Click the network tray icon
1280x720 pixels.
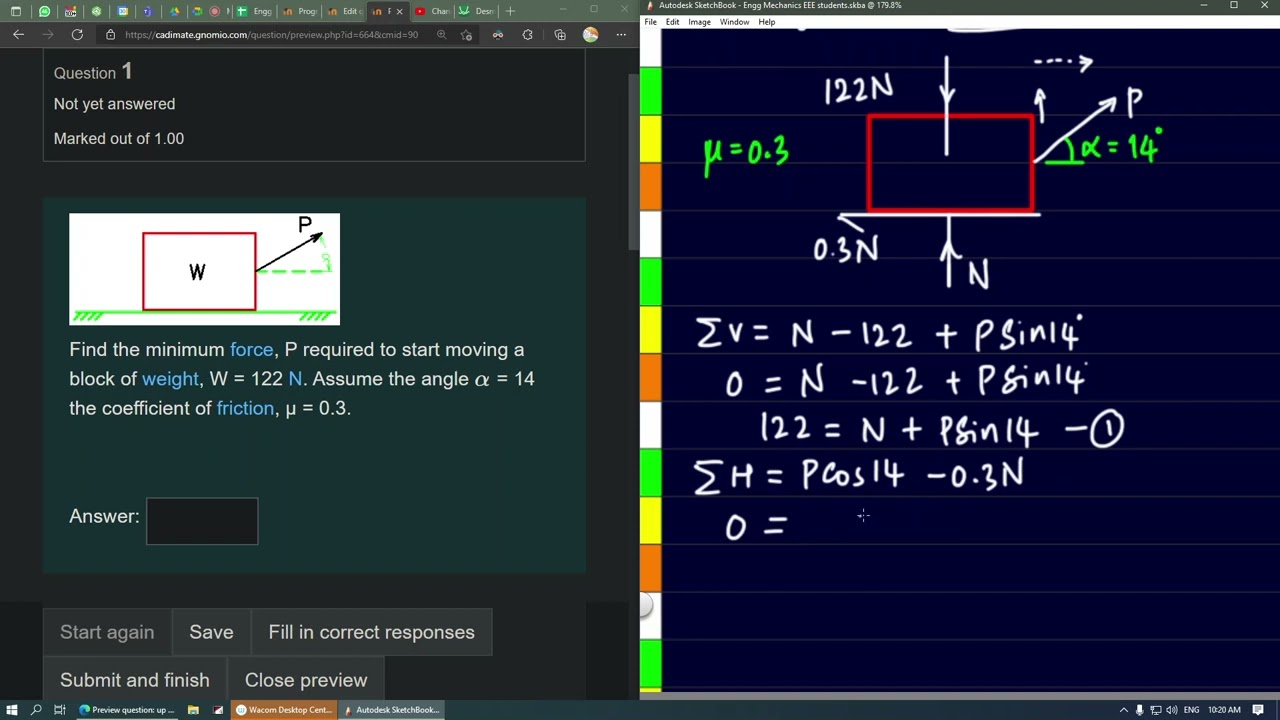pos(1155,710)
